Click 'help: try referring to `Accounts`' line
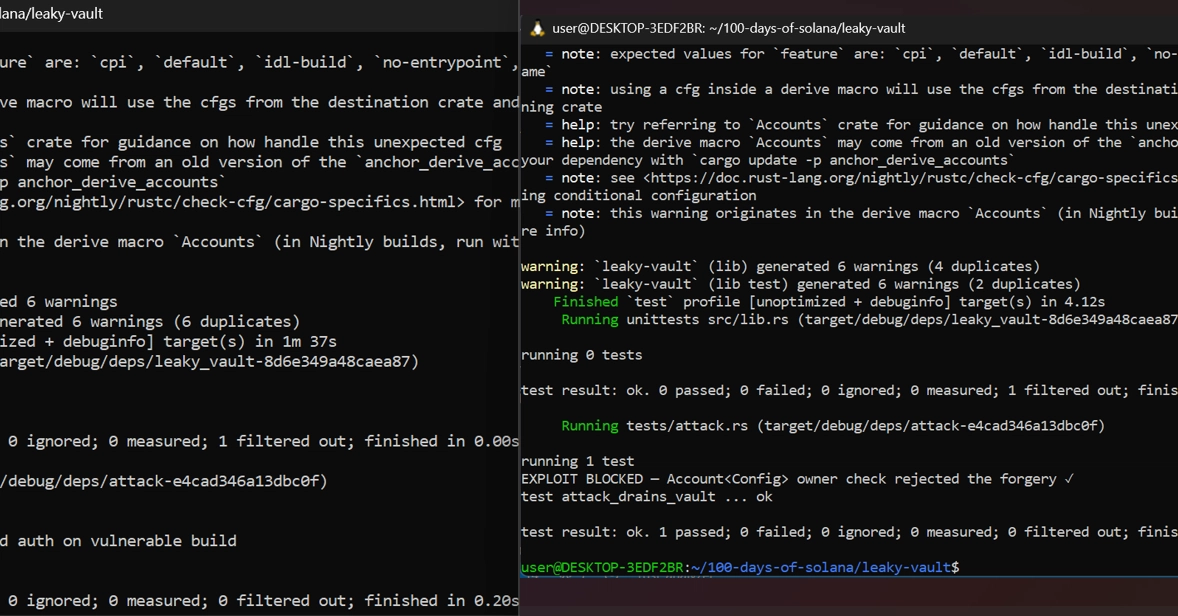 pyautogui.click(x=861, y=125)
